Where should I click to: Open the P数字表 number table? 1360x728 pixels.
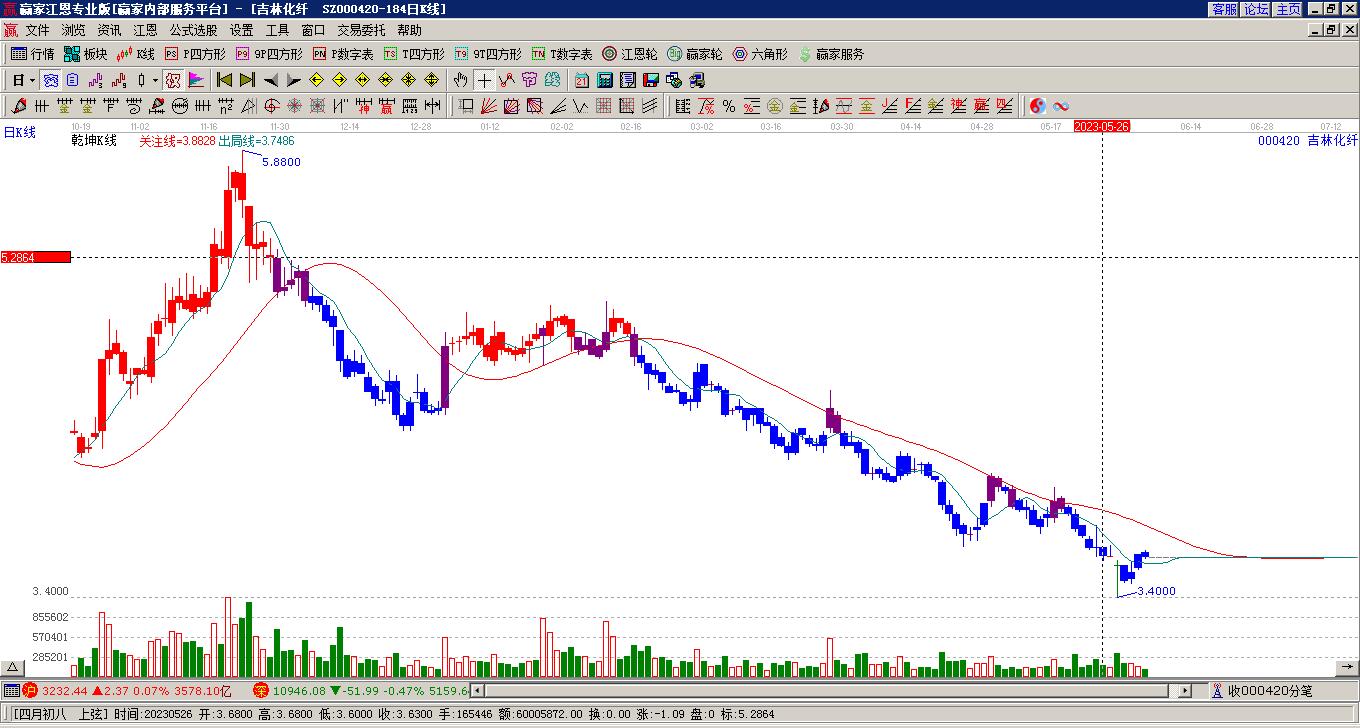pos(343,54)
